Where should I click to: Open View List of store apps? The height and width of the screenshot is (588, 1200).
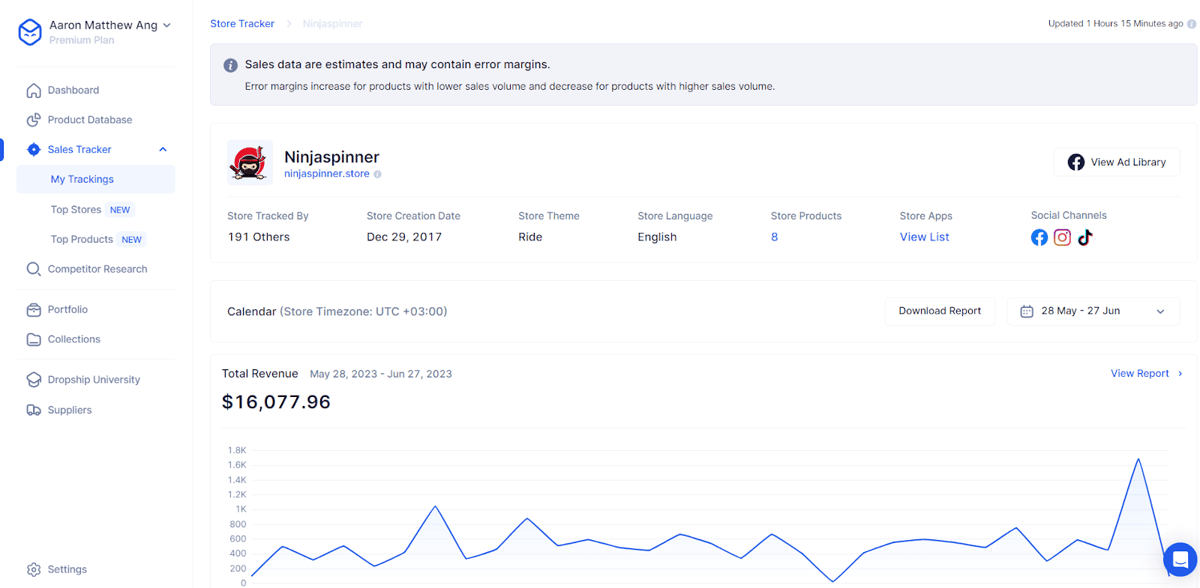click(924, 237)
